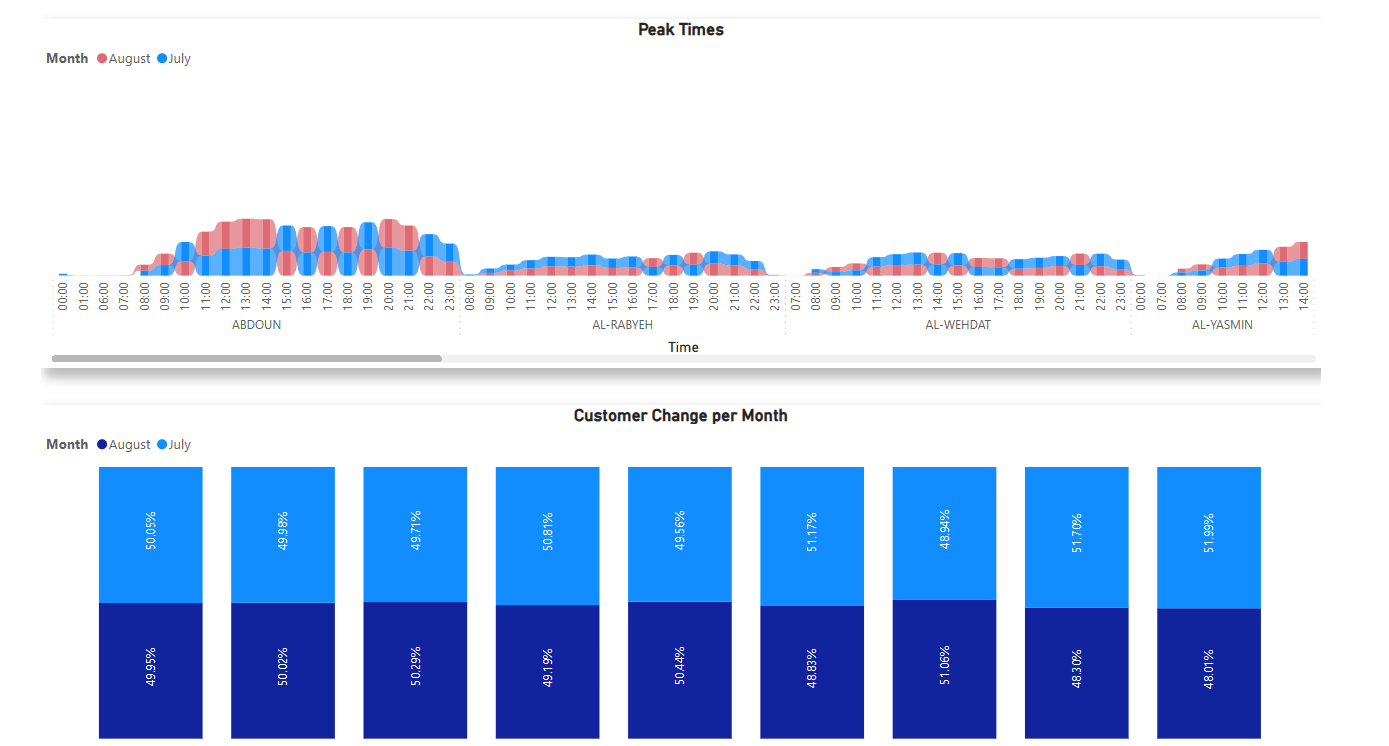Click the August segment labeled 50.44%
The image size is (1389, 746).
679,669
